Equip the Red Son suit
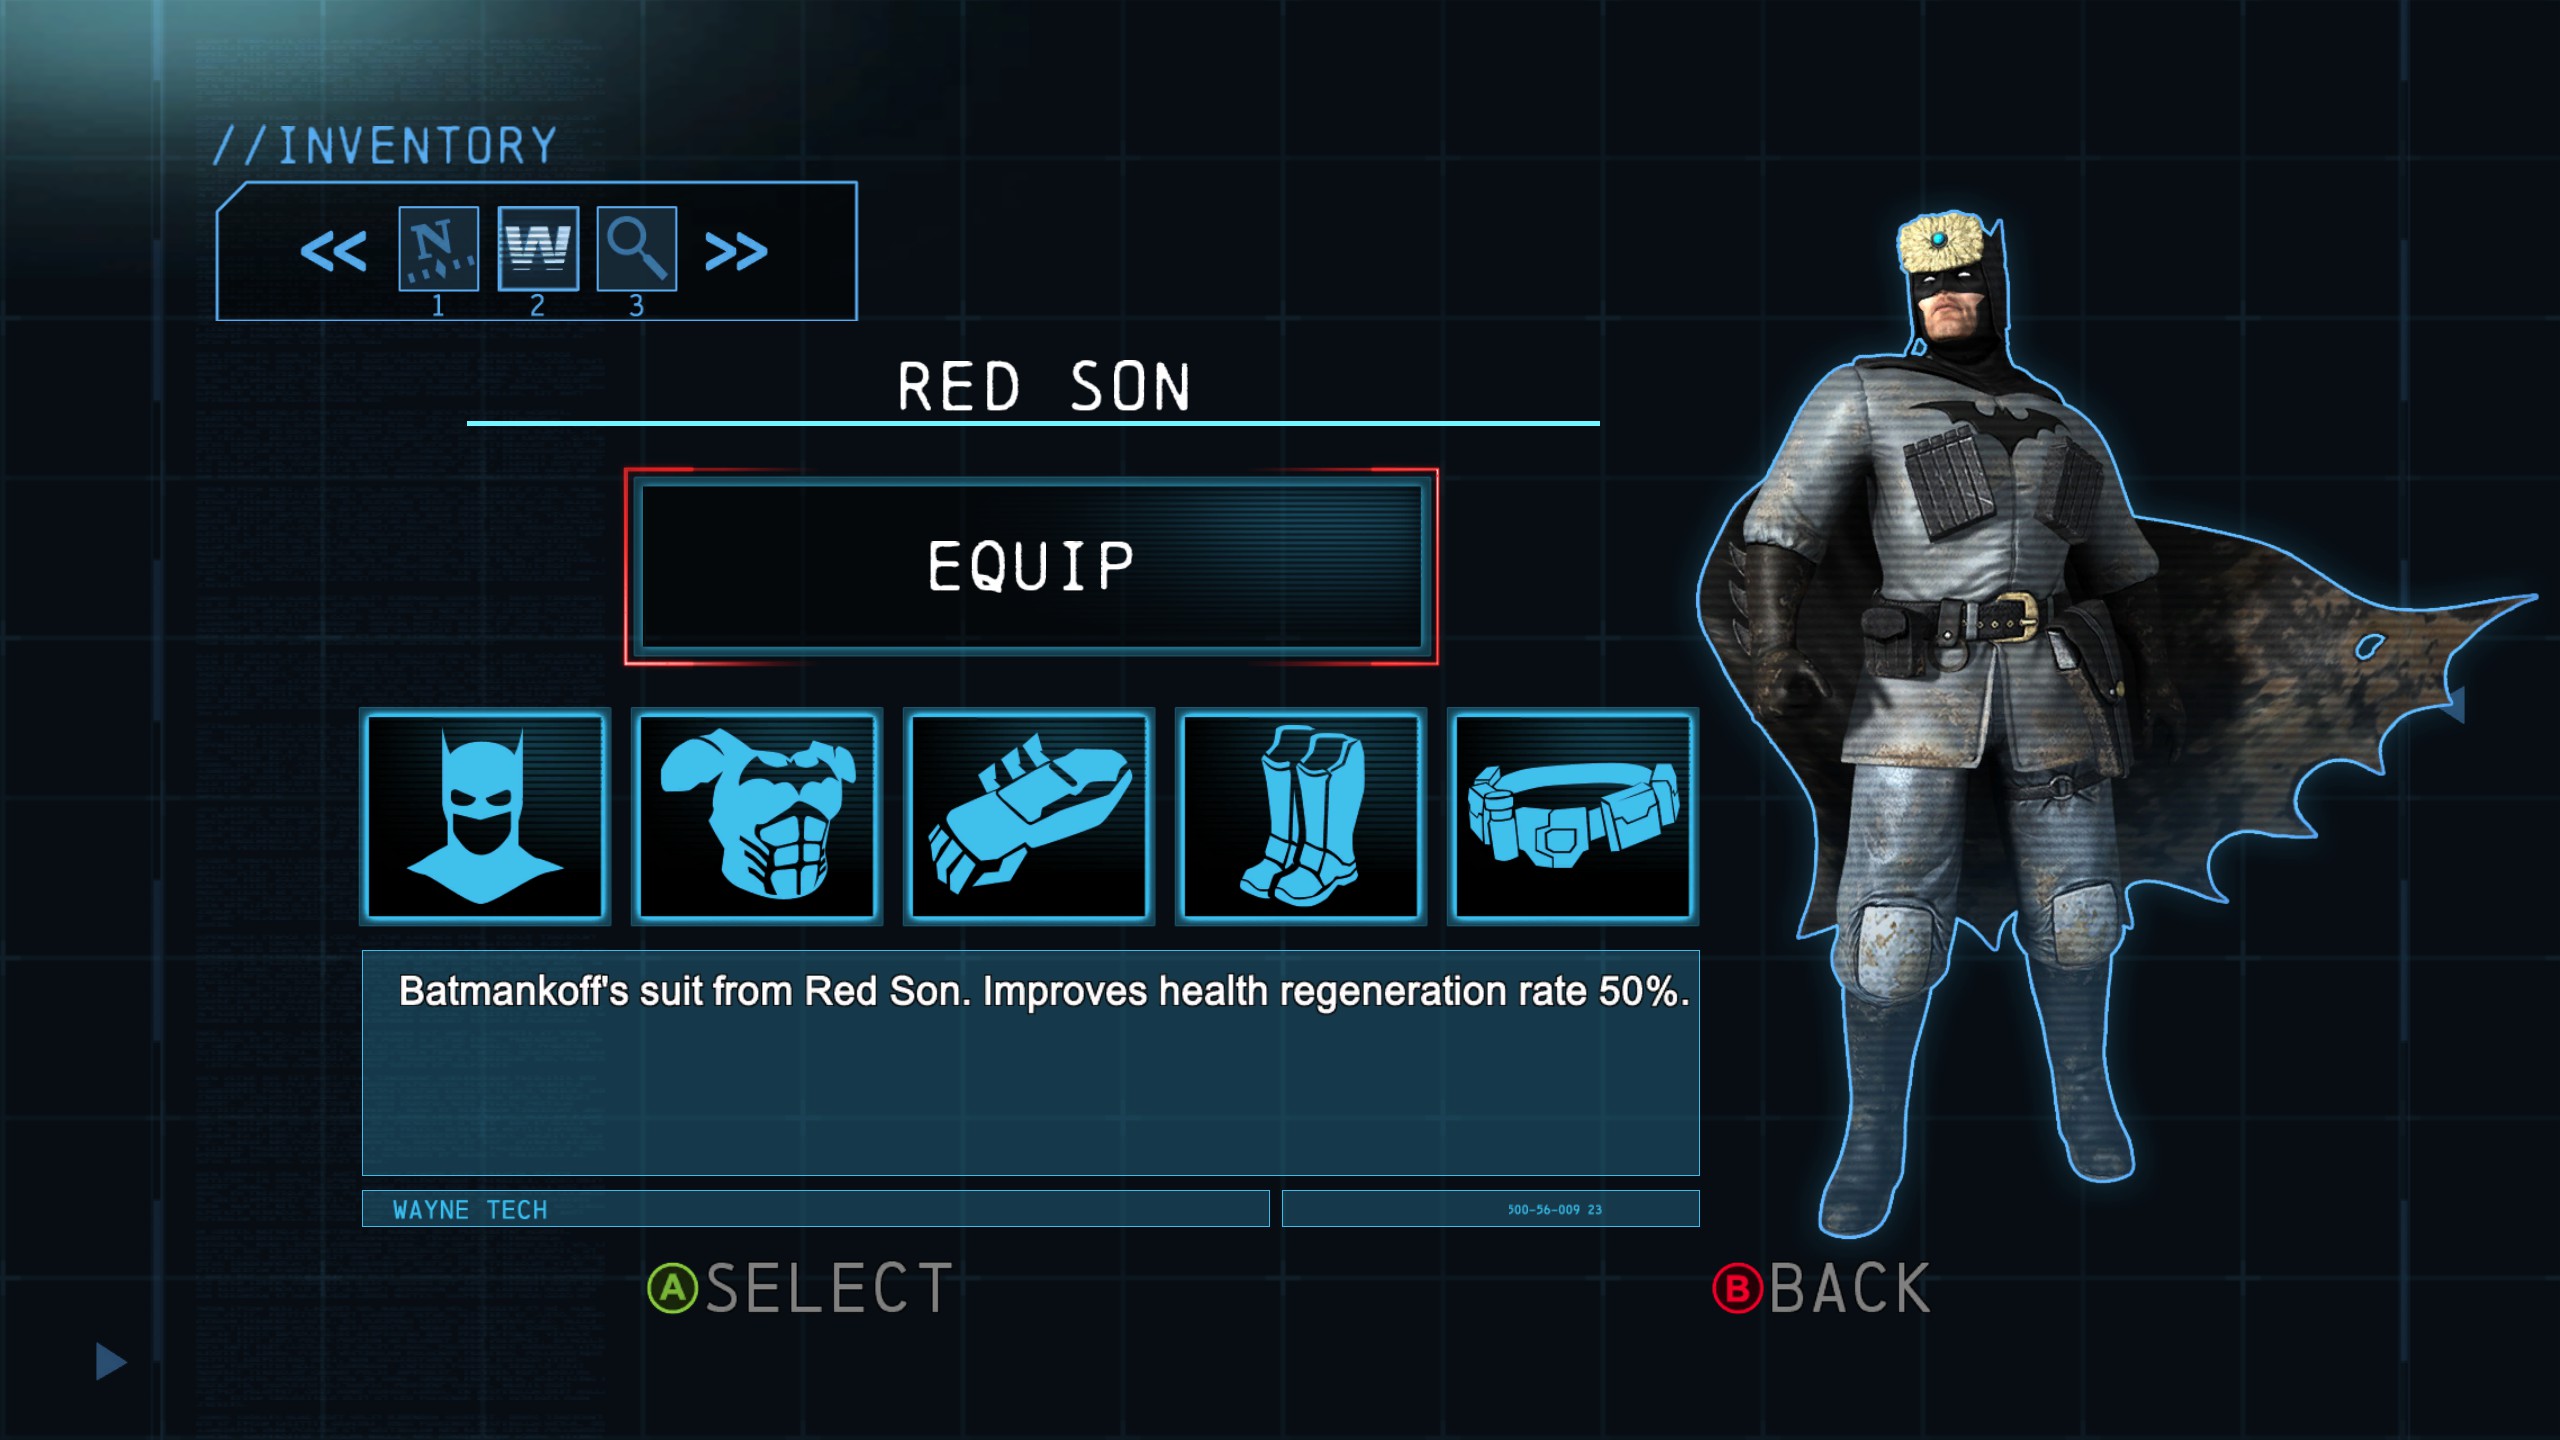The image size is (2560, 1440). tap(1031, 566)
